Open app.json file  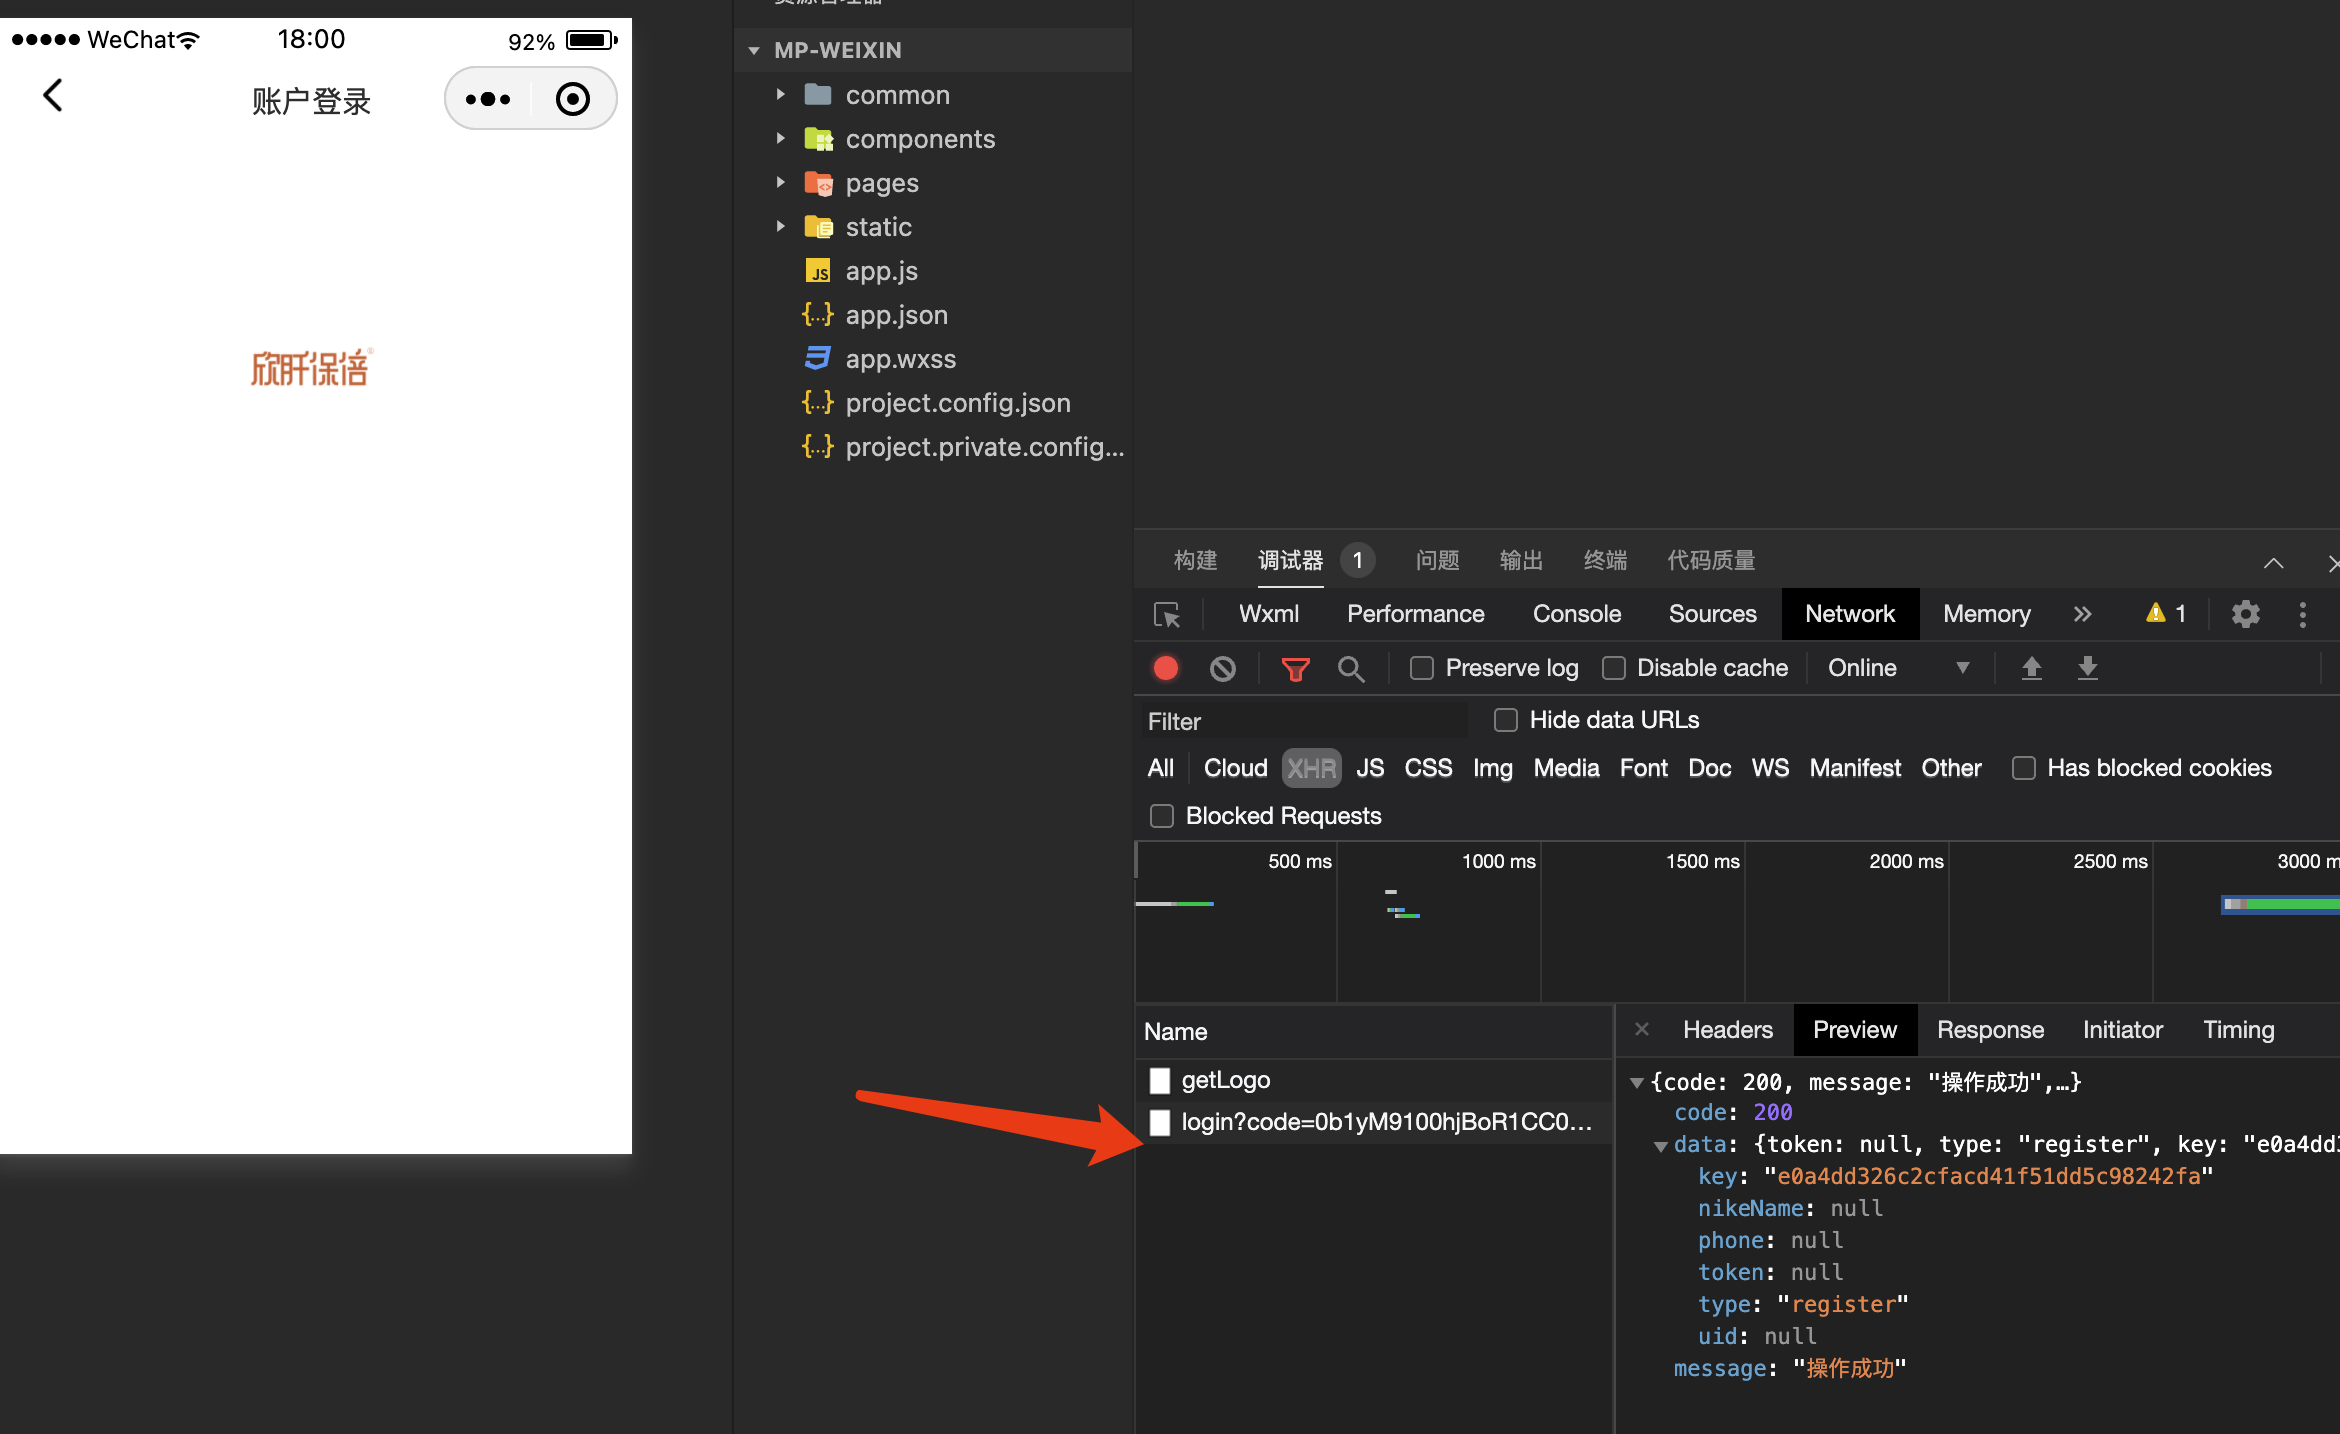click(x=896, y=315)
